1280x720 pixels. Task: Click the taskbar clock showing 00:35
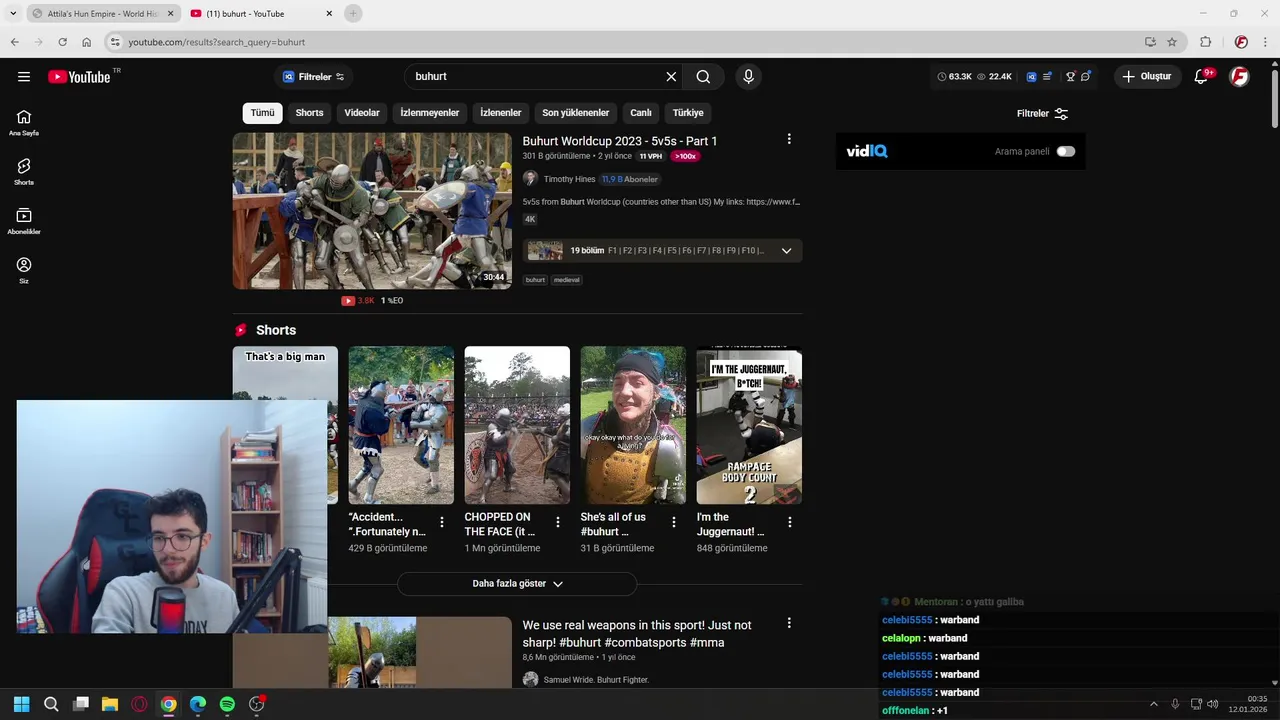coord(1249,704)
